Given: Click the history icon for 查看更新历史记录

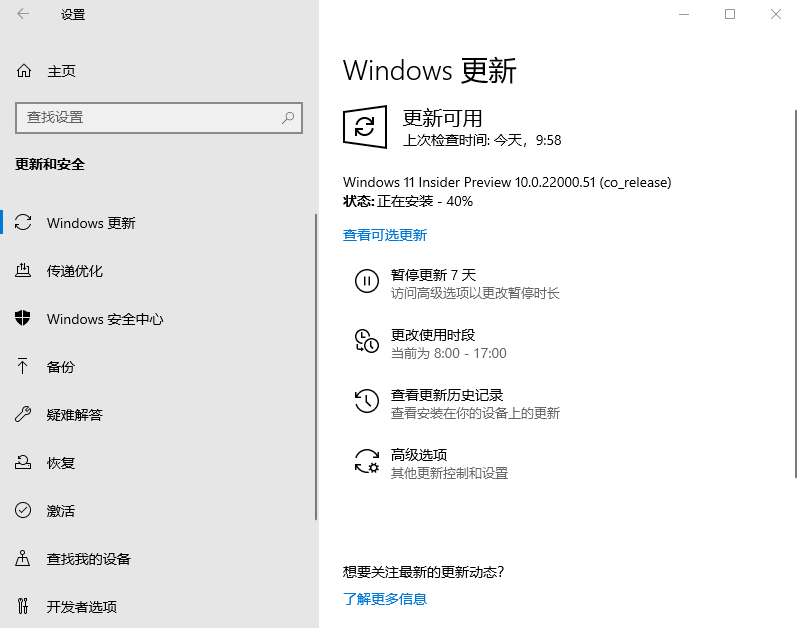Looking at the screenshot, I should tap(366, 401).
